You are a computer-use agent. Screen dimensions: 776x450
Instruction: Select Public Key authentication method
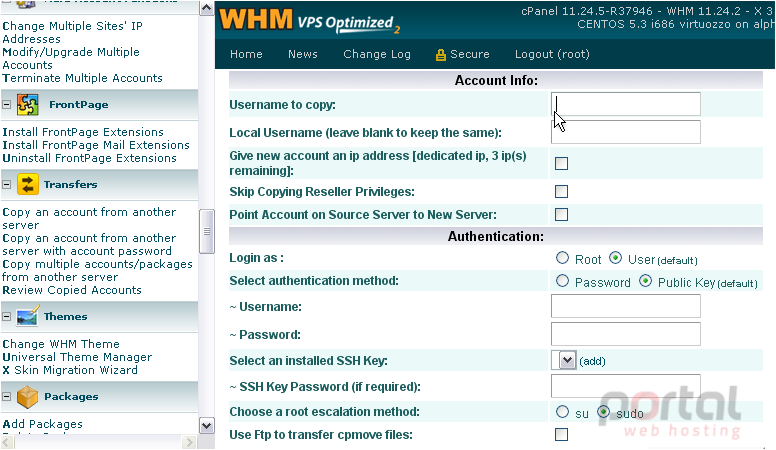tap(645, 281)
